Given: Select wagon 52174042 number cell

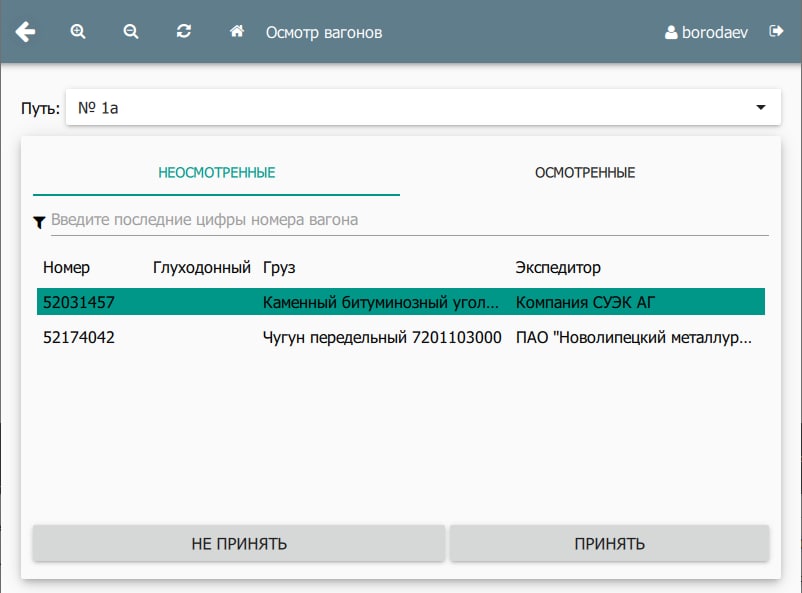Looking at the screenshot, I should (x=79, y=337).
